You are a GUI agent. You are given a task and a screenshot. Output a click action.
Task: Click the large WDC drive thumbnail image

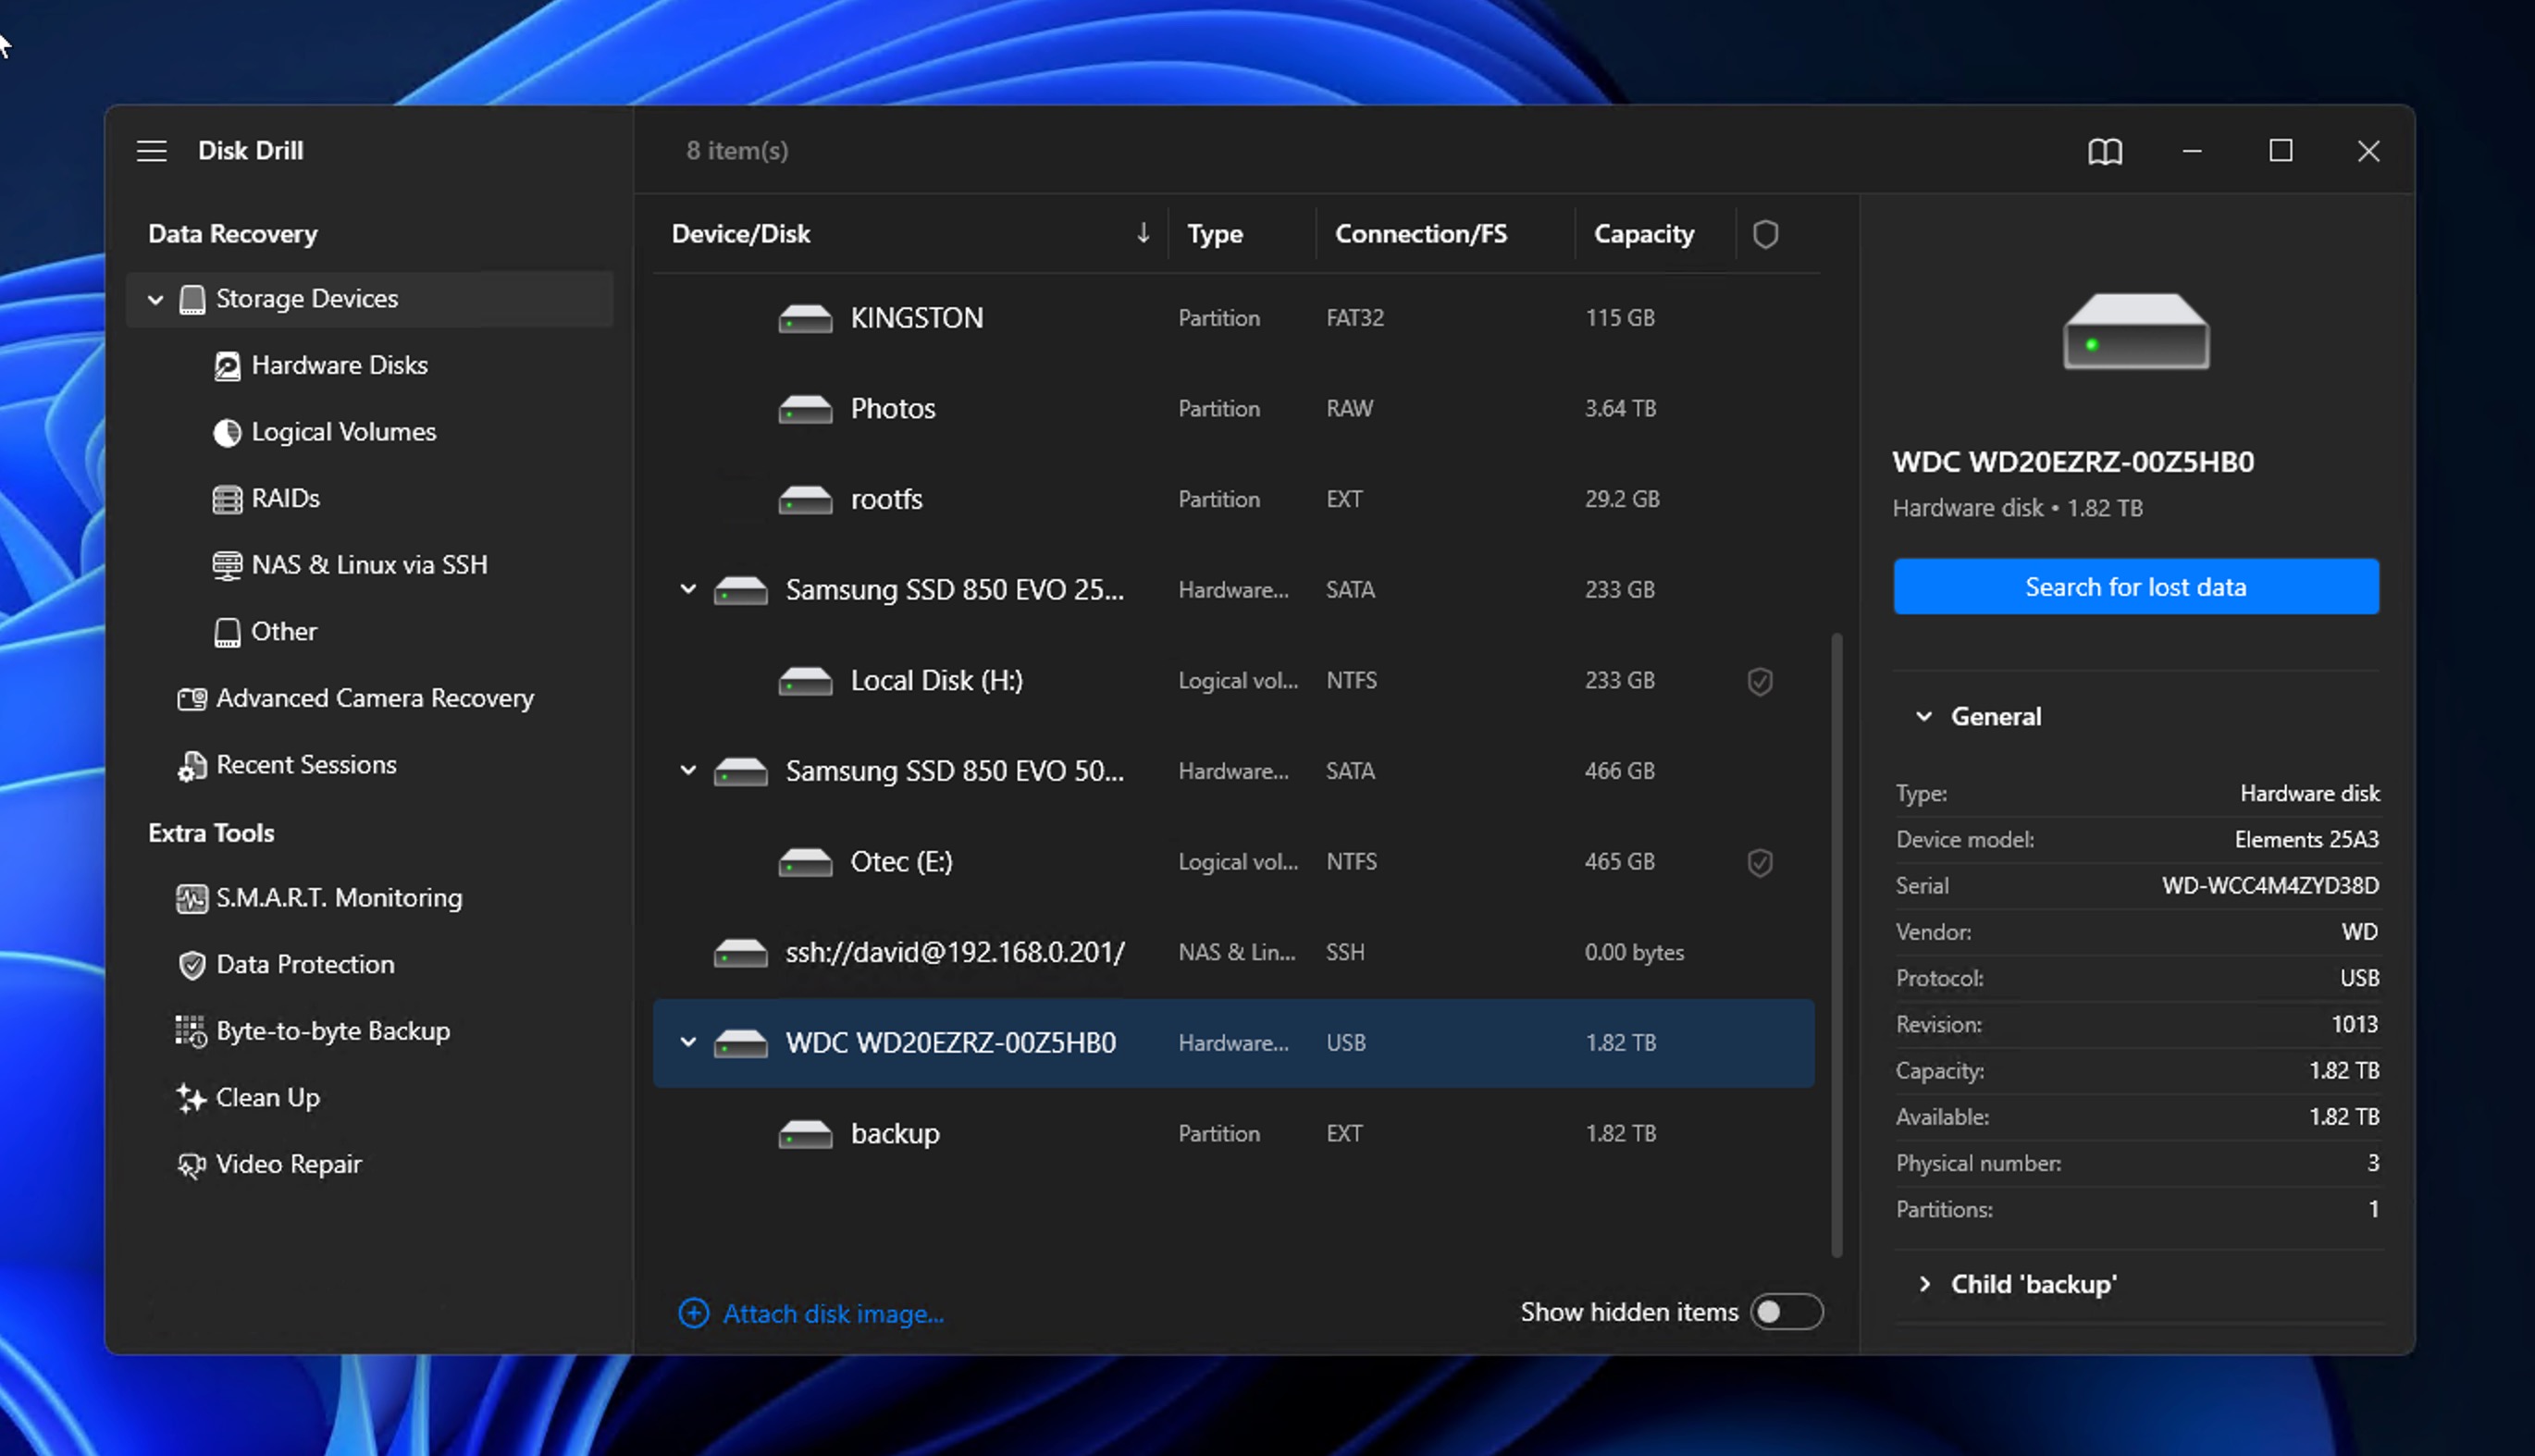pyautogui.click(x=2136, y=332)
